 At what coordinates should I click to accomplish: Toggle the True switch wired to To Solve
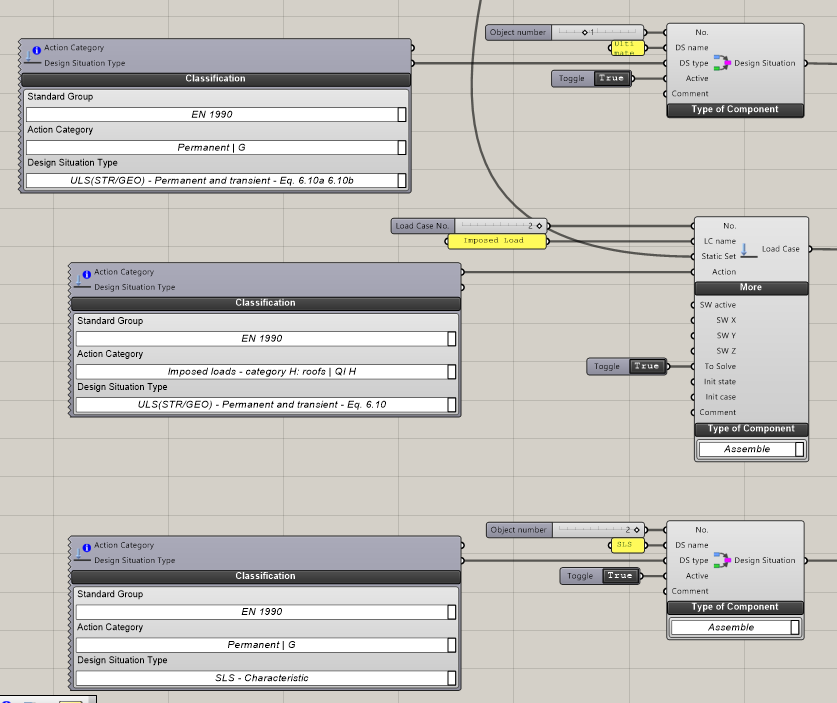click(x=647, y=367)
